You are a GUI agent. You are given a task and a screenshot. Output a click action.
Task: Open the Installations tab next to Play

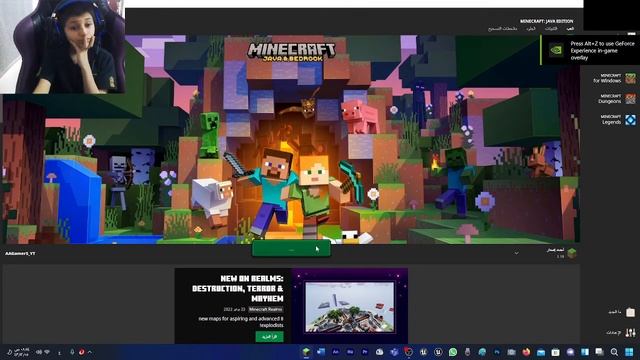pyautogui.click(x=551, y=29)
